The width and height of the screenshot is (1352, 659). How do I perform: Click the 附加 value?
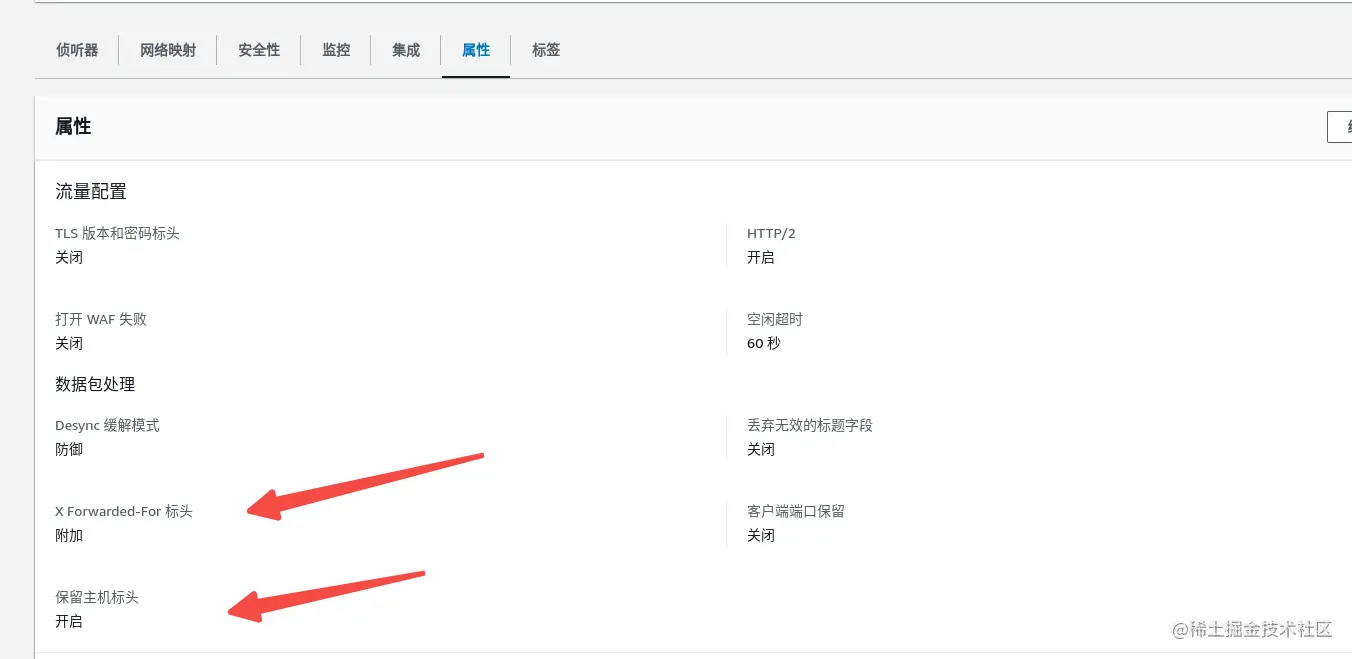69,535
